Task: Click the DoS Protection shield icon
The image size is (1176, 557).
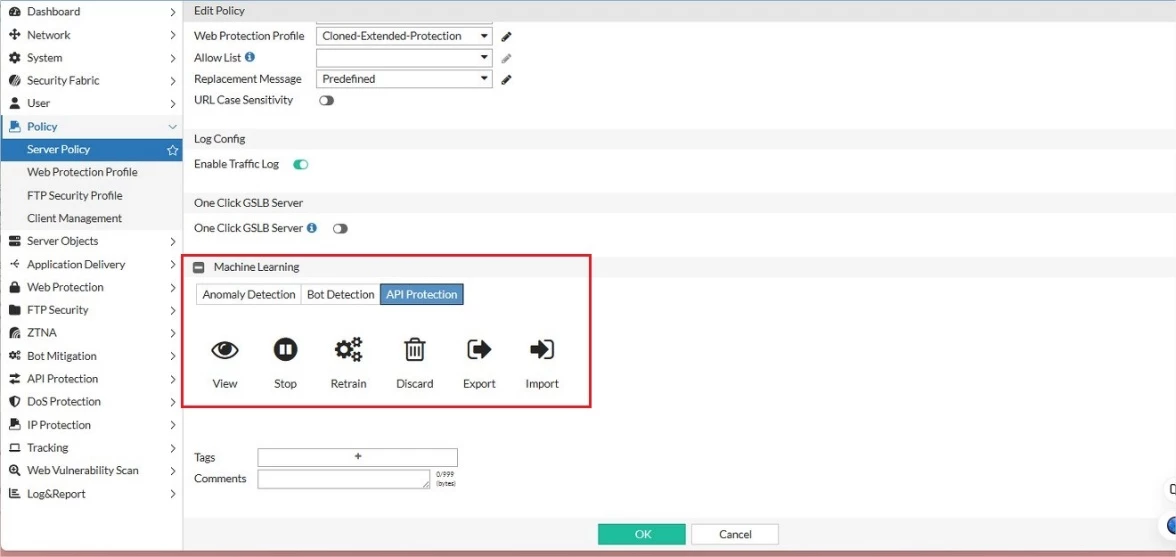Action: (14, 402)
